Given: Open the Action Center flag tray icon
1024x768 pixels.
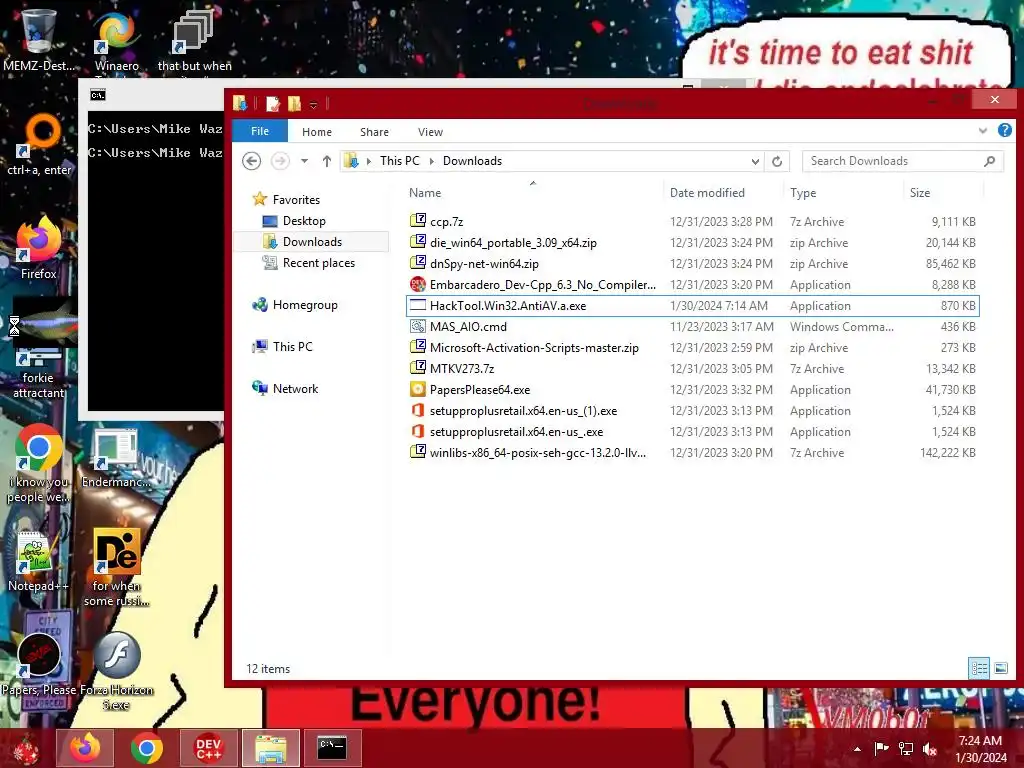Looking at the screenshot, I should pyautogui.click(x=882, y=748).
